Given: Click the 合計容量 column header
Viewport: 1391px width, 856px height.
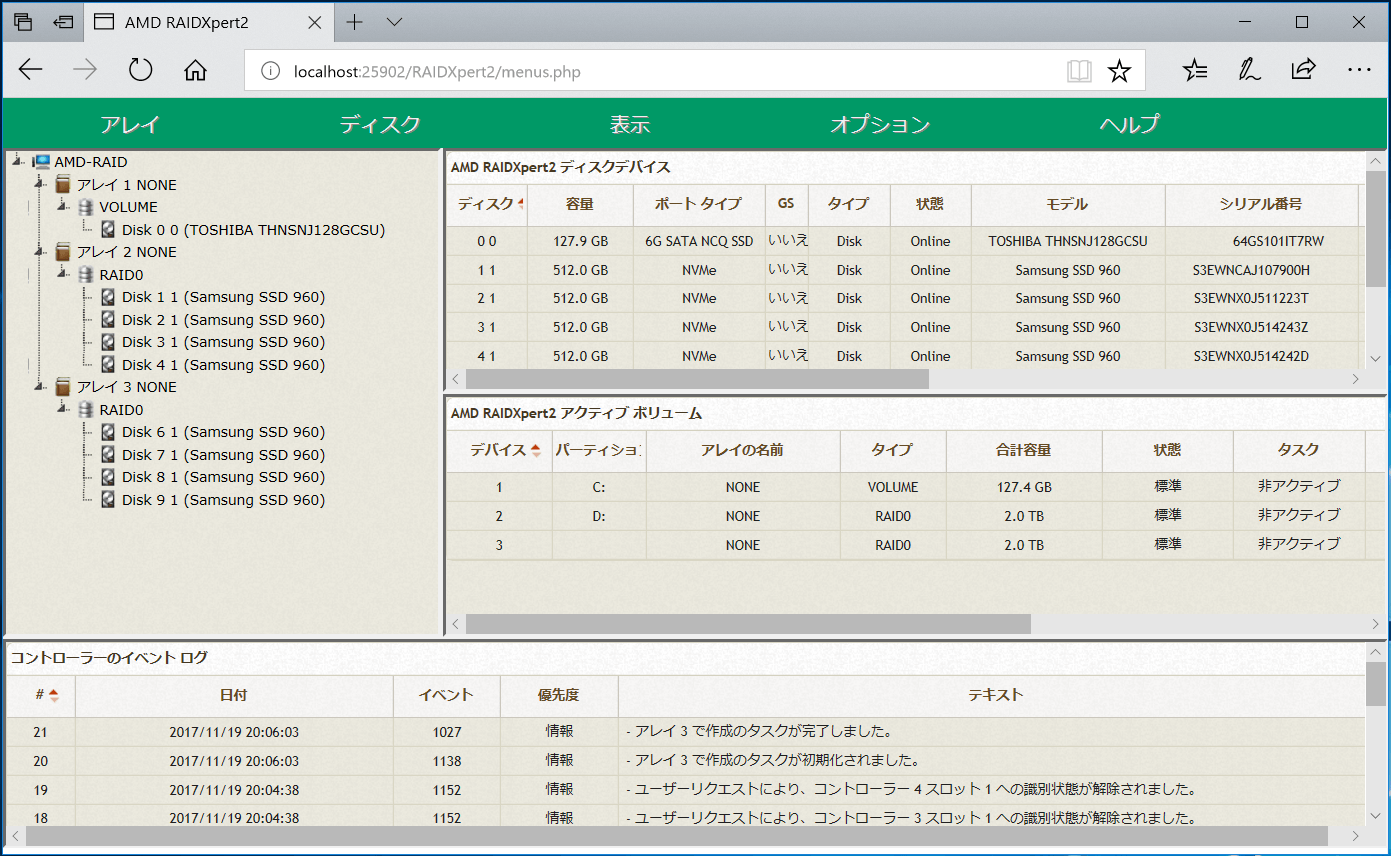Looking at the screenshot, I should 1023,450.
